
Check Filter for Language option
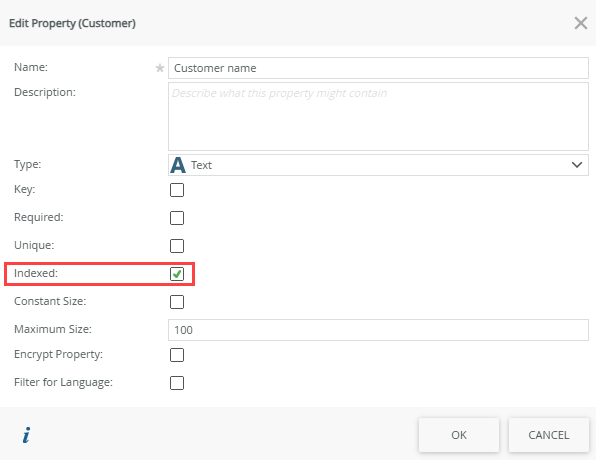click(177, 383)
